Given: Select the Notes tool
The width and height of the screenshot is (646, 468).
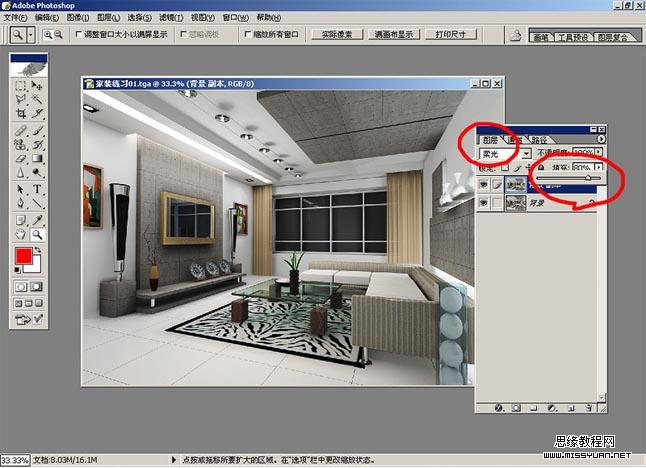Looking at the screenshot, I should (x=20, y=220).
